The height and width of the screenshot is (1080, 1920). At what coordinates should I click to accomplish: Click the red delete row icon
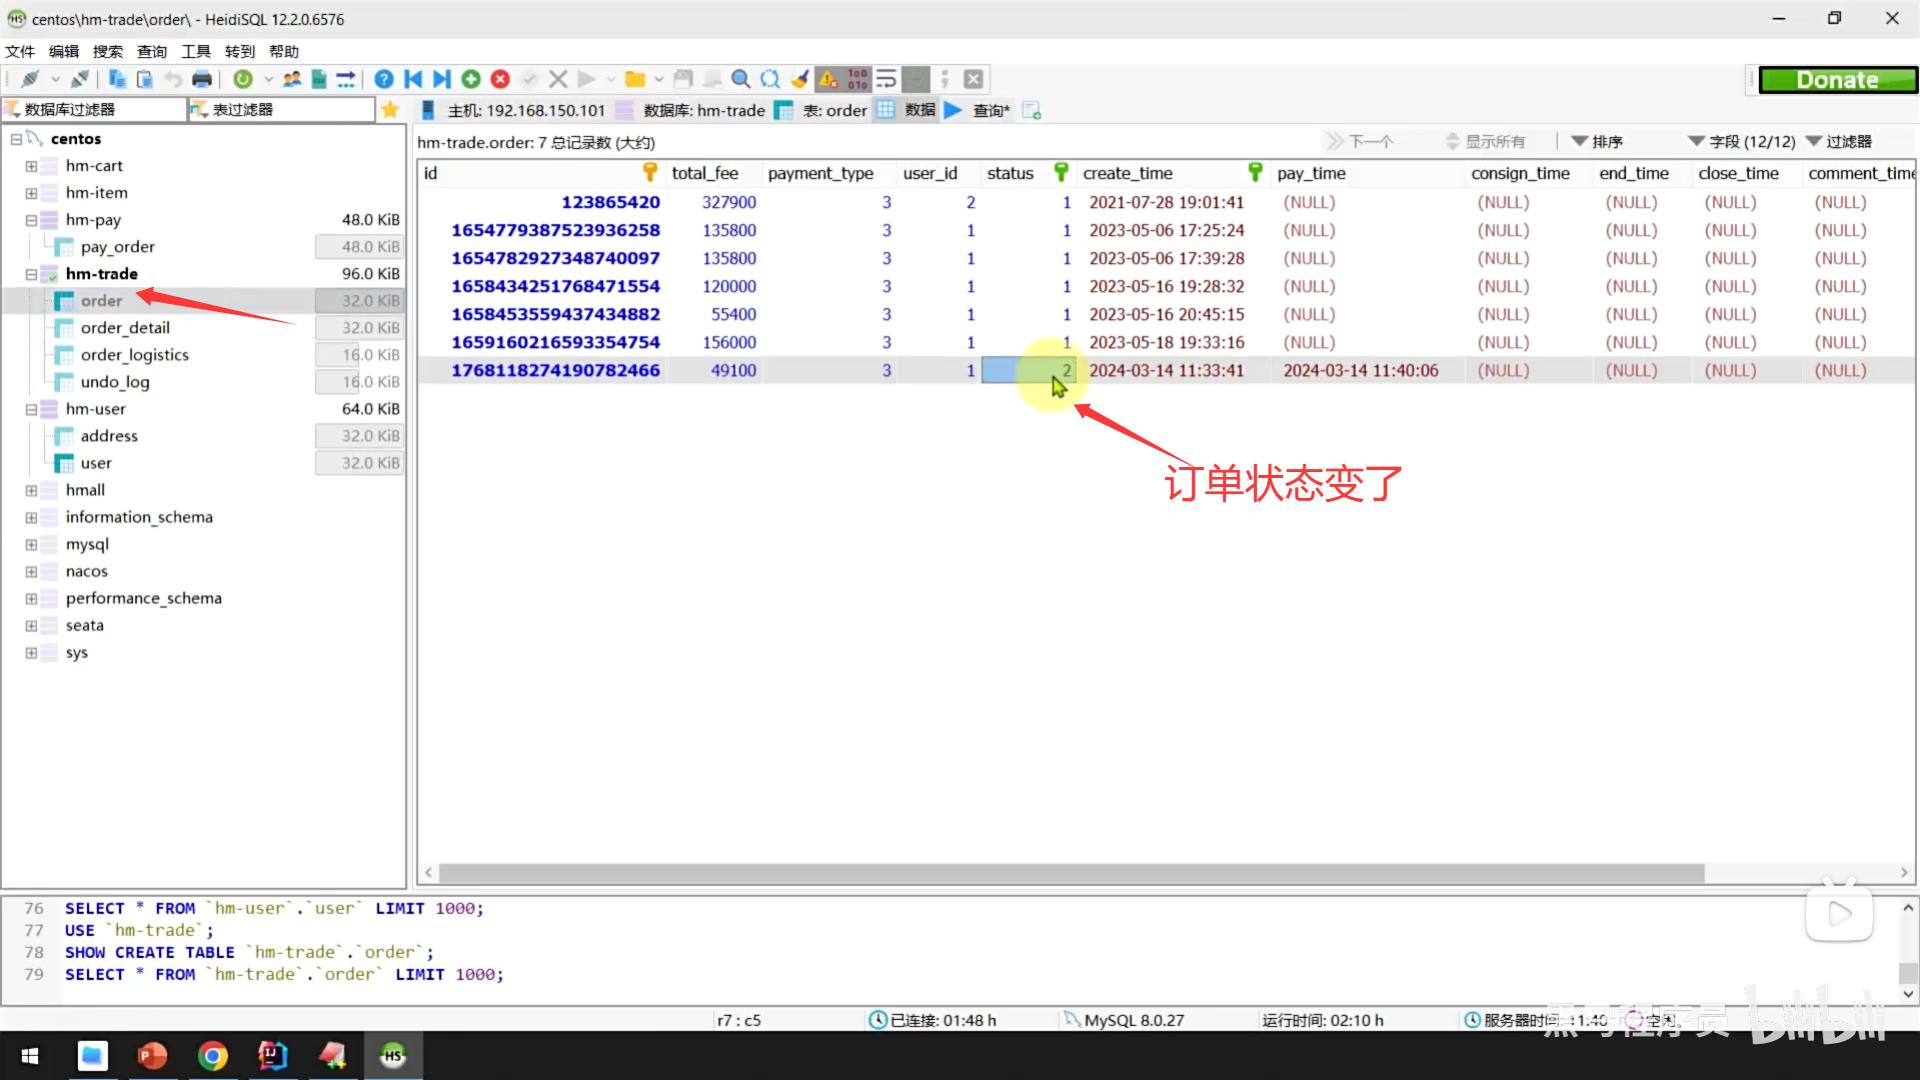tap(500, 79)
